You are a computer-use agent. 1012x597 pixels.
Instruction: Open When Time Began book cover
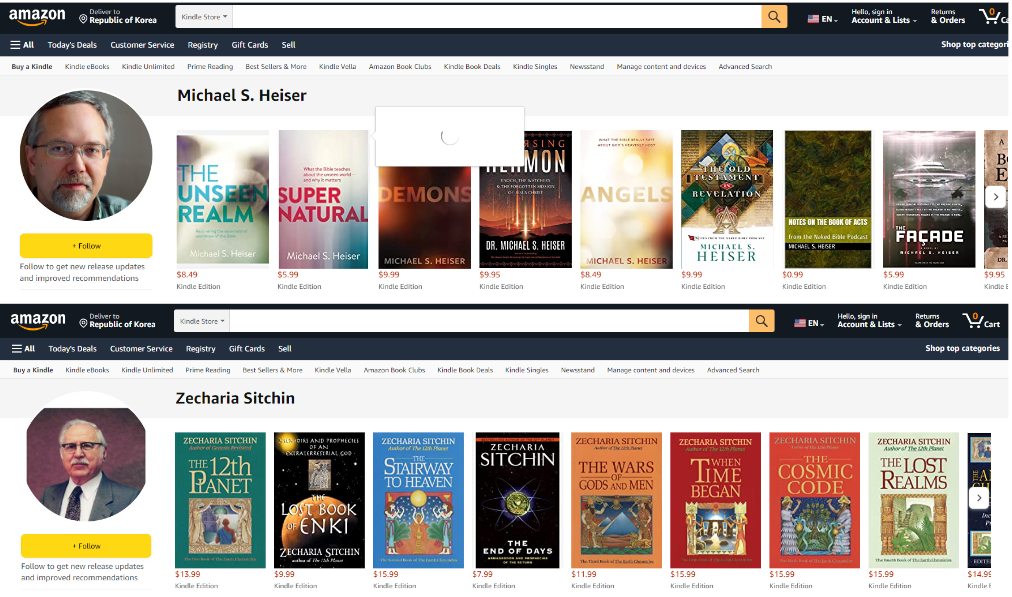(715, 500)
